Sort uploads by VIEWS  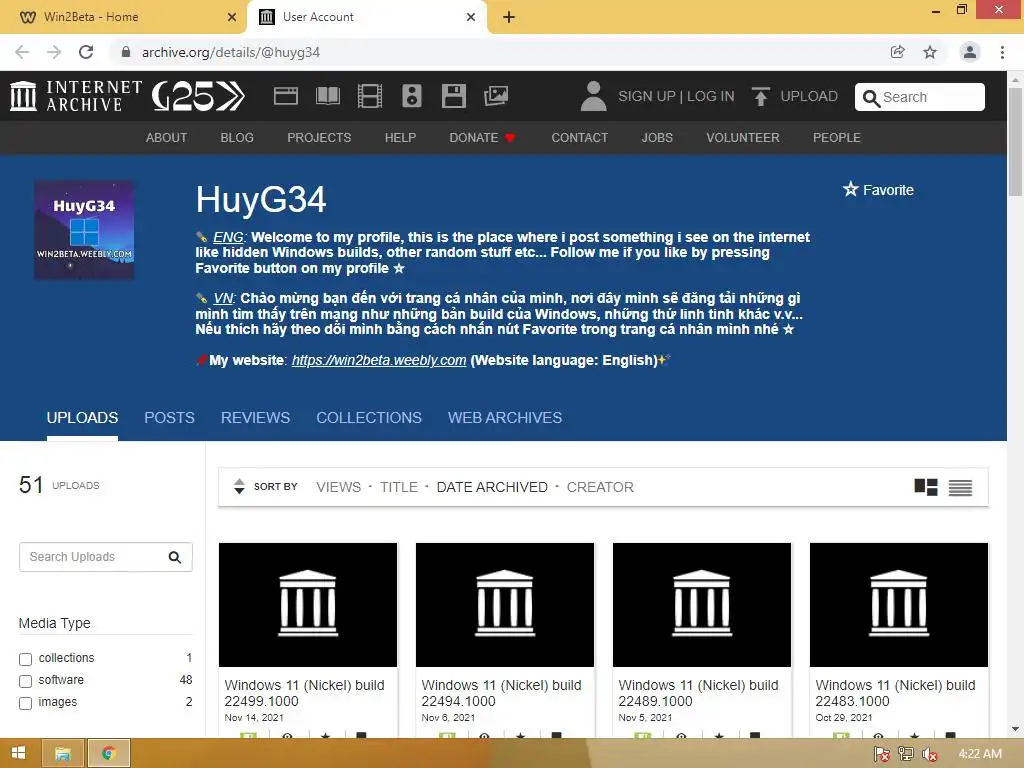click(x=338, y=487)
